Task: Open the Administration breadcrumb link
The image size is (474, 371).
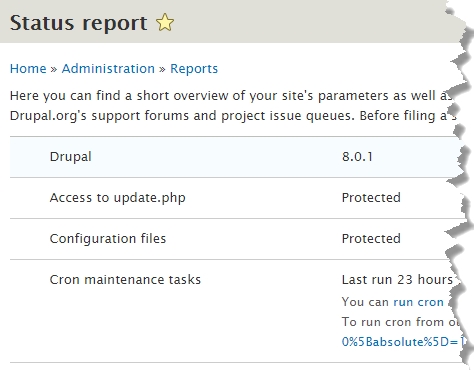Action: [x=108, y=69]
